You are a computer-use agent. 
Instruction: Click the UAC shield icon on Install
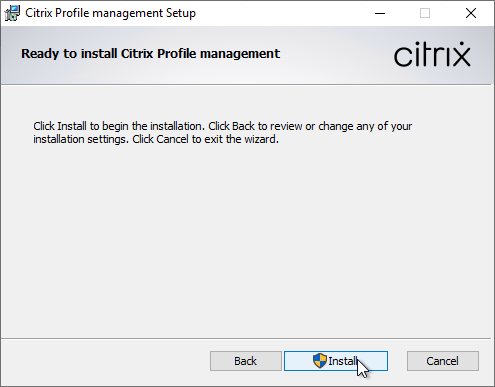(320, 361)
